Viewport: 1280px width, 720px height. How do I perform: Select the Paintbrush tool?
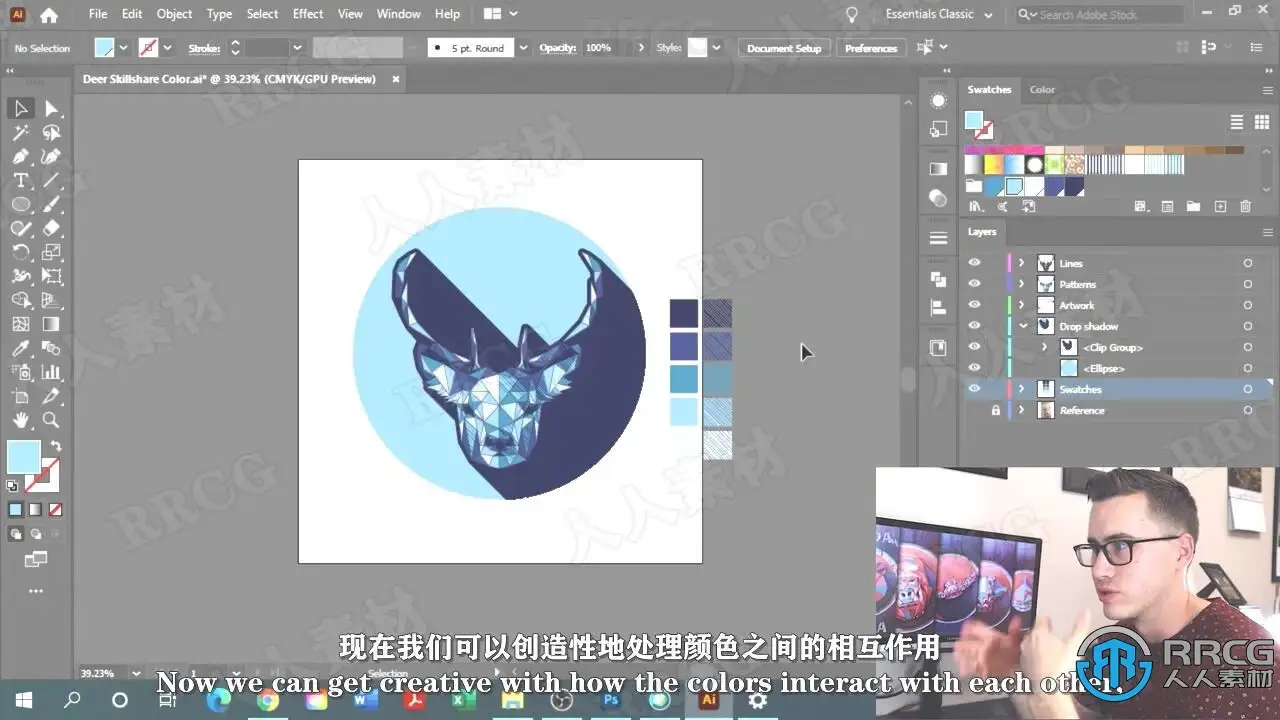pyautogui.click(x=51, y=205)
